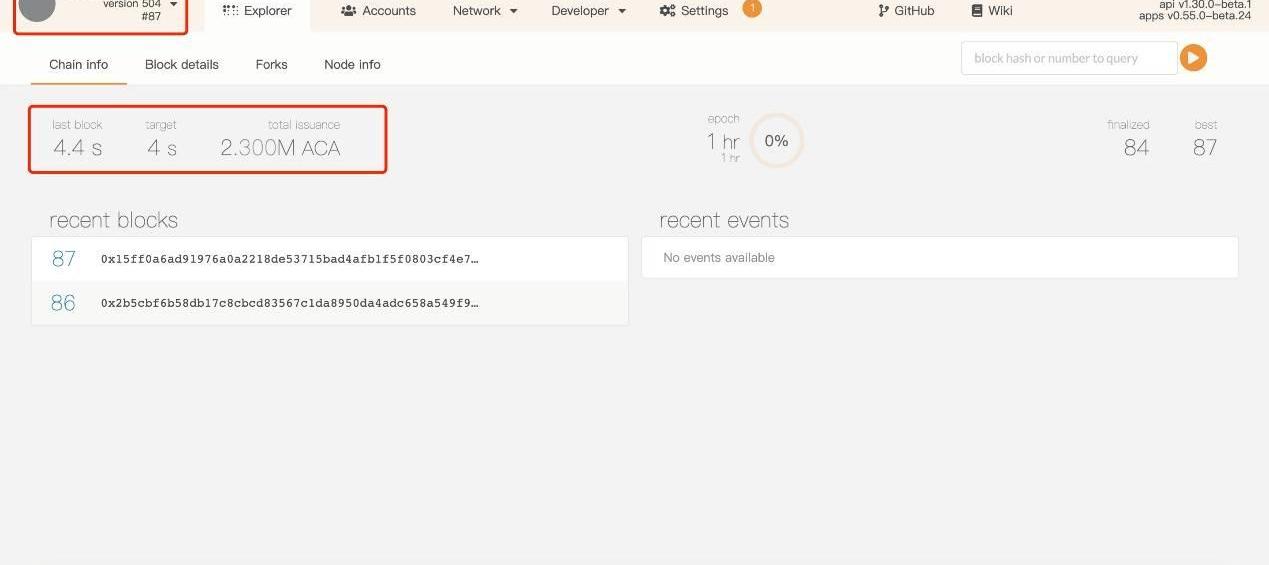Click the Settings gears icon
Viewport: 1269px width, 565px height.
pyautogui.click(x=667, y=11)
